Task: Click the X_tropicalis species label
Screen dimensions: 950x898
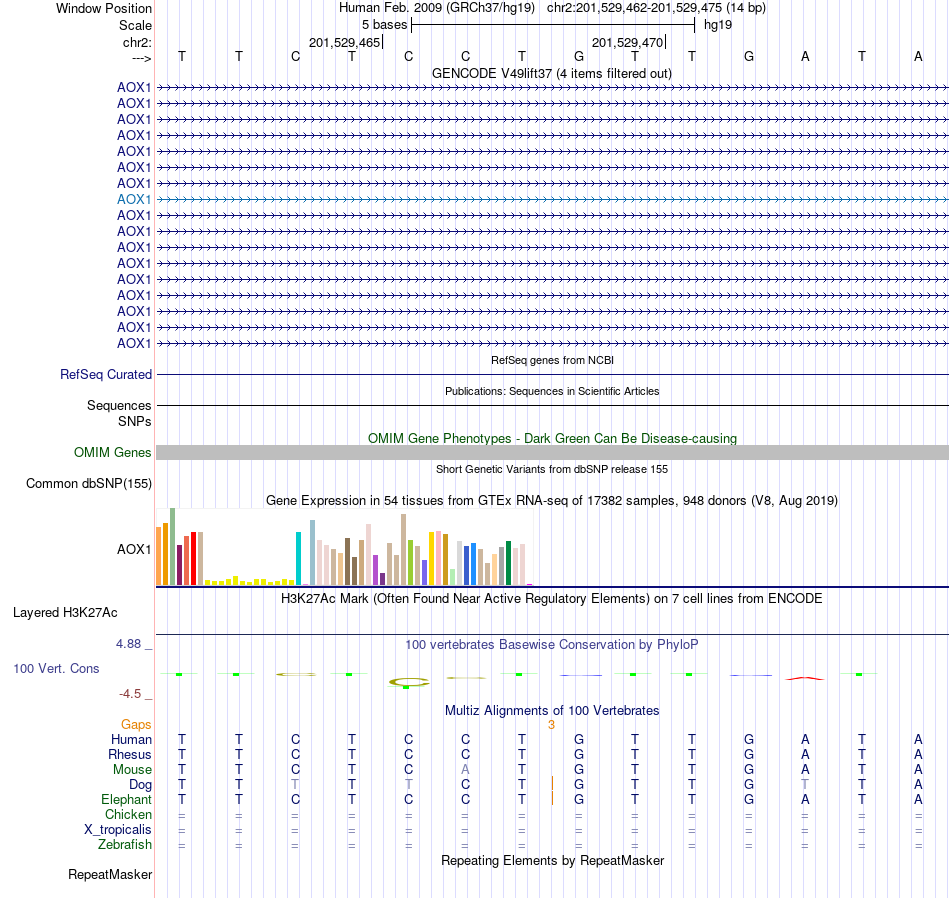Action: click(x=118, y=830)
